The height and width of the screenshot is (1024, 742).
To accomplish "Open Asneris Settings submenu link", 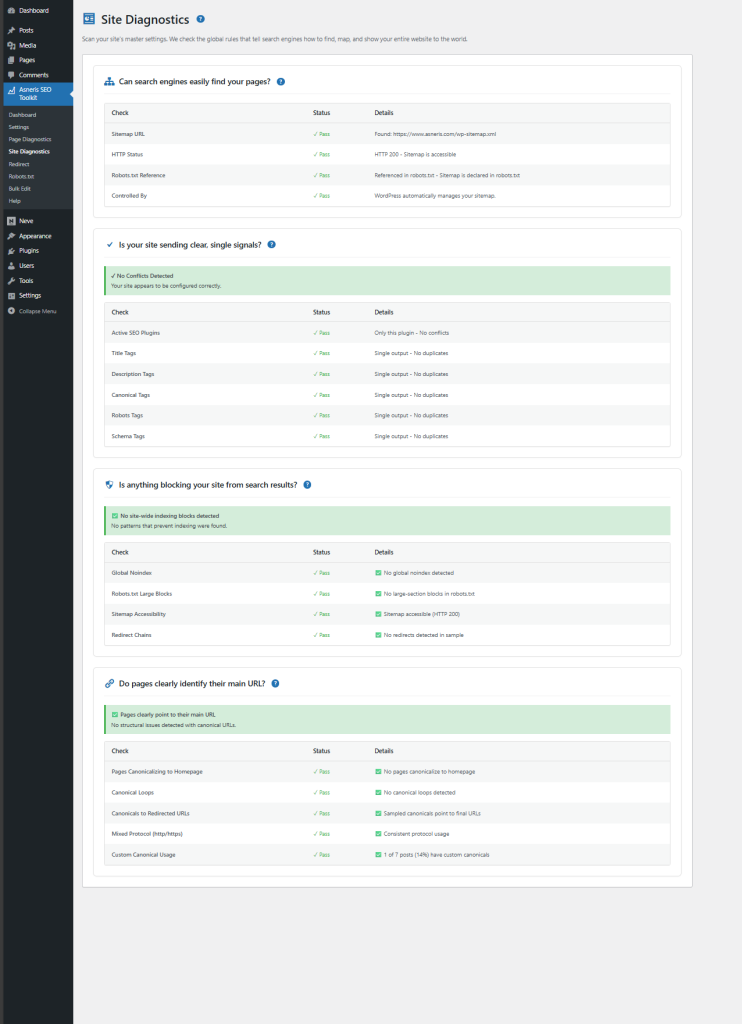I will (18, 127).
